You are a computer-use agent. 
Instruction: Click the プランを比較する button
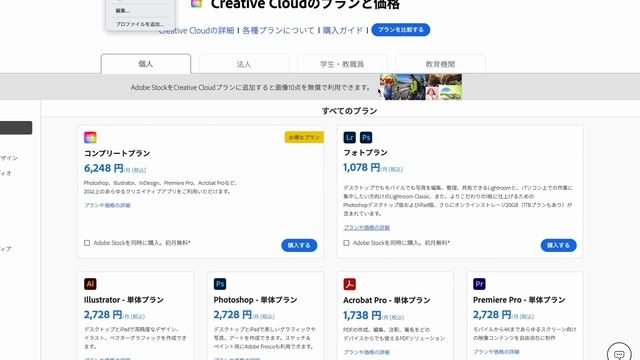point(400,30)
